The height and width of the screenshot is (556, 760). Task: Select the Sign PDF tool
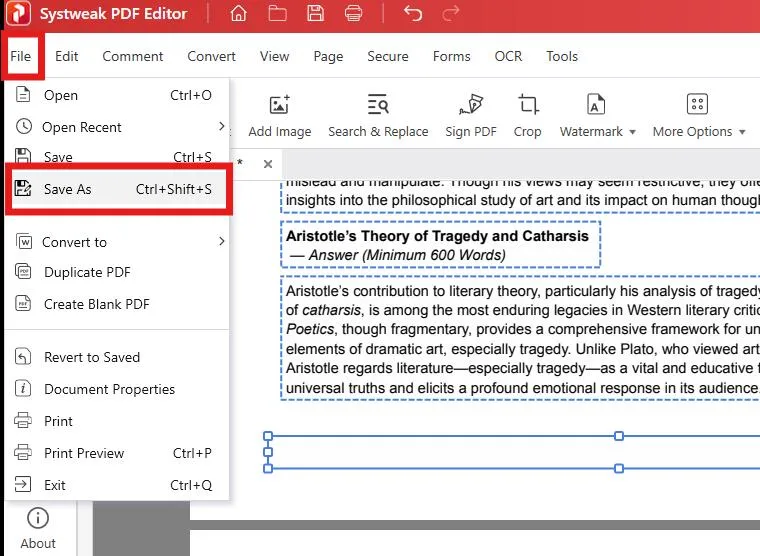click(471, 116)
